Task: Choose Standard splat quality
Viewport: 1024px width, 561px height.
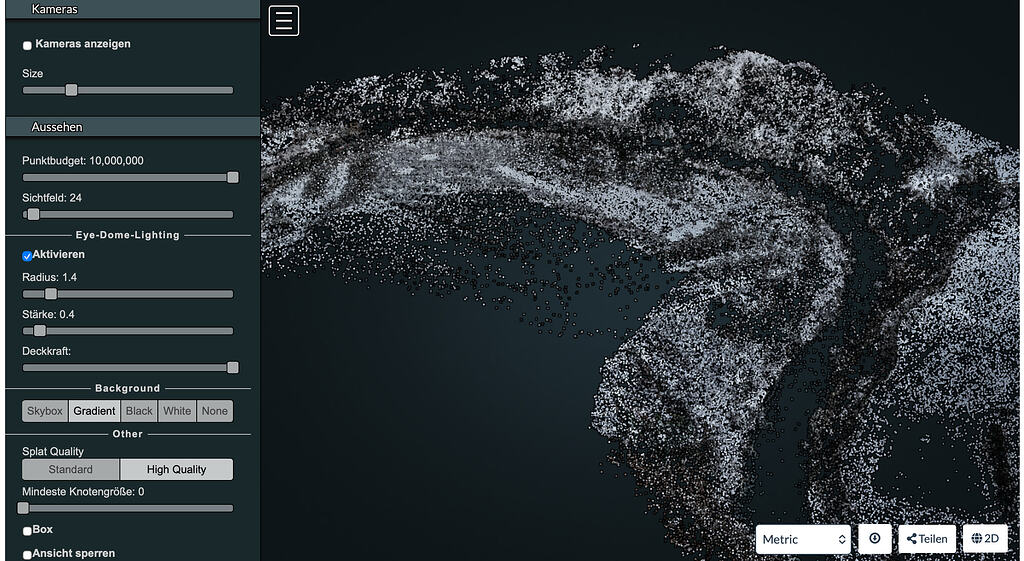Action: pos(71,470)
